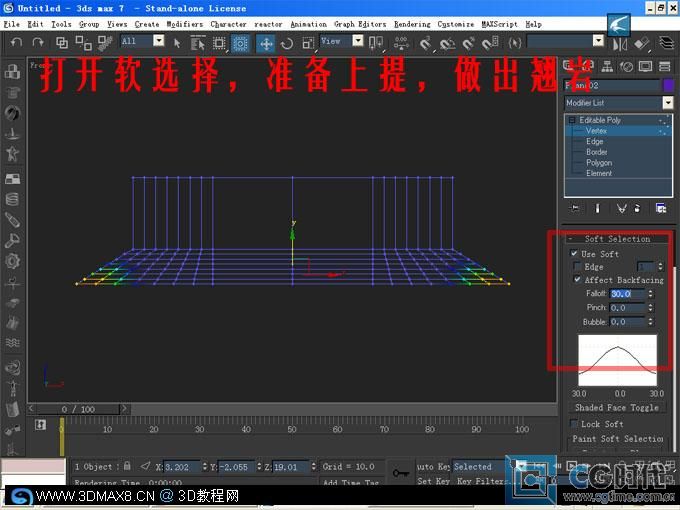The height and width of the screenshot is (510, 680).
Task: Open the Modifiers menu
Action: tap(185, 24)
